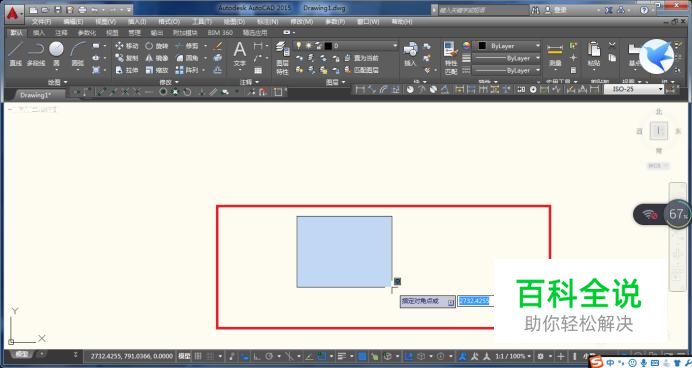Click the black layer color swatch
This screenshot has height=368, width=692.
click(x=328, y=46)
